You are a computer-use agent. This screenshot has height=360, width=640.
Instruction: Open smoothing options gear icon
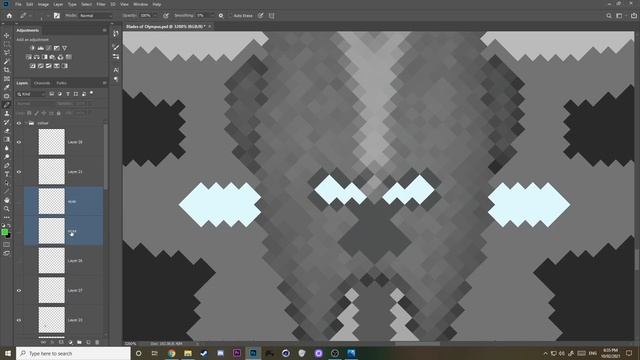[x=221, y=16]
